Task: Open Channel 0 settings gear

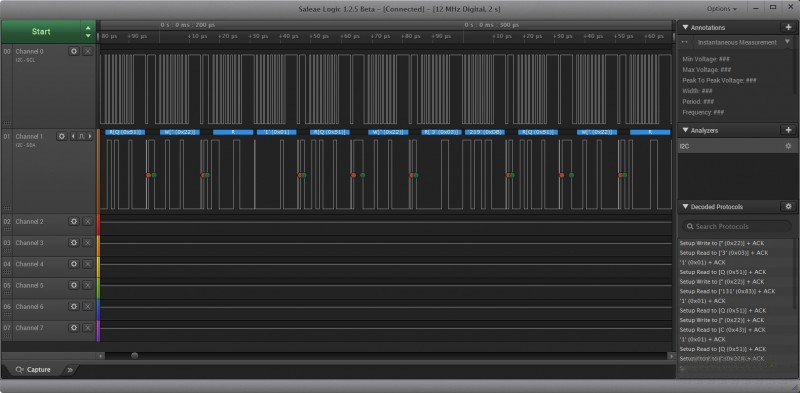Action: pos(74,51)
